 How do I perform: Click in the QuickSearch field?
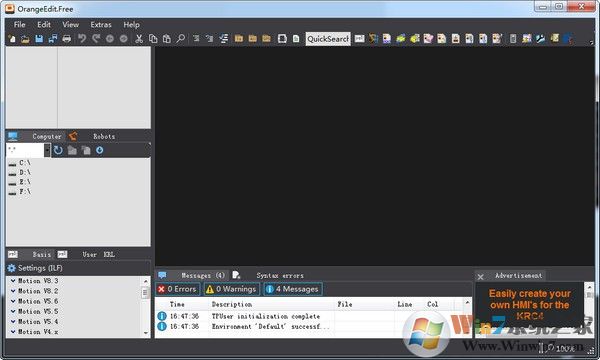tap(328, 39)
